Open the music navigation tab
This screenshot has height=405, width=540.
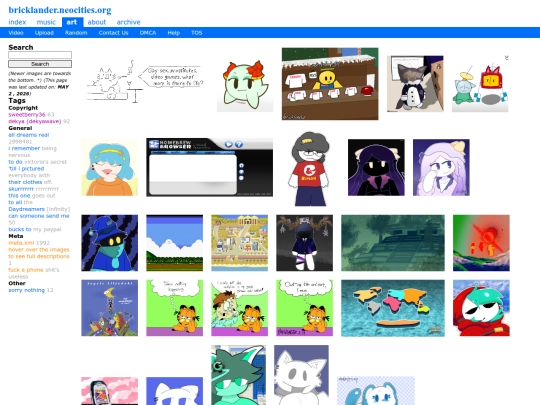(46, 22)
